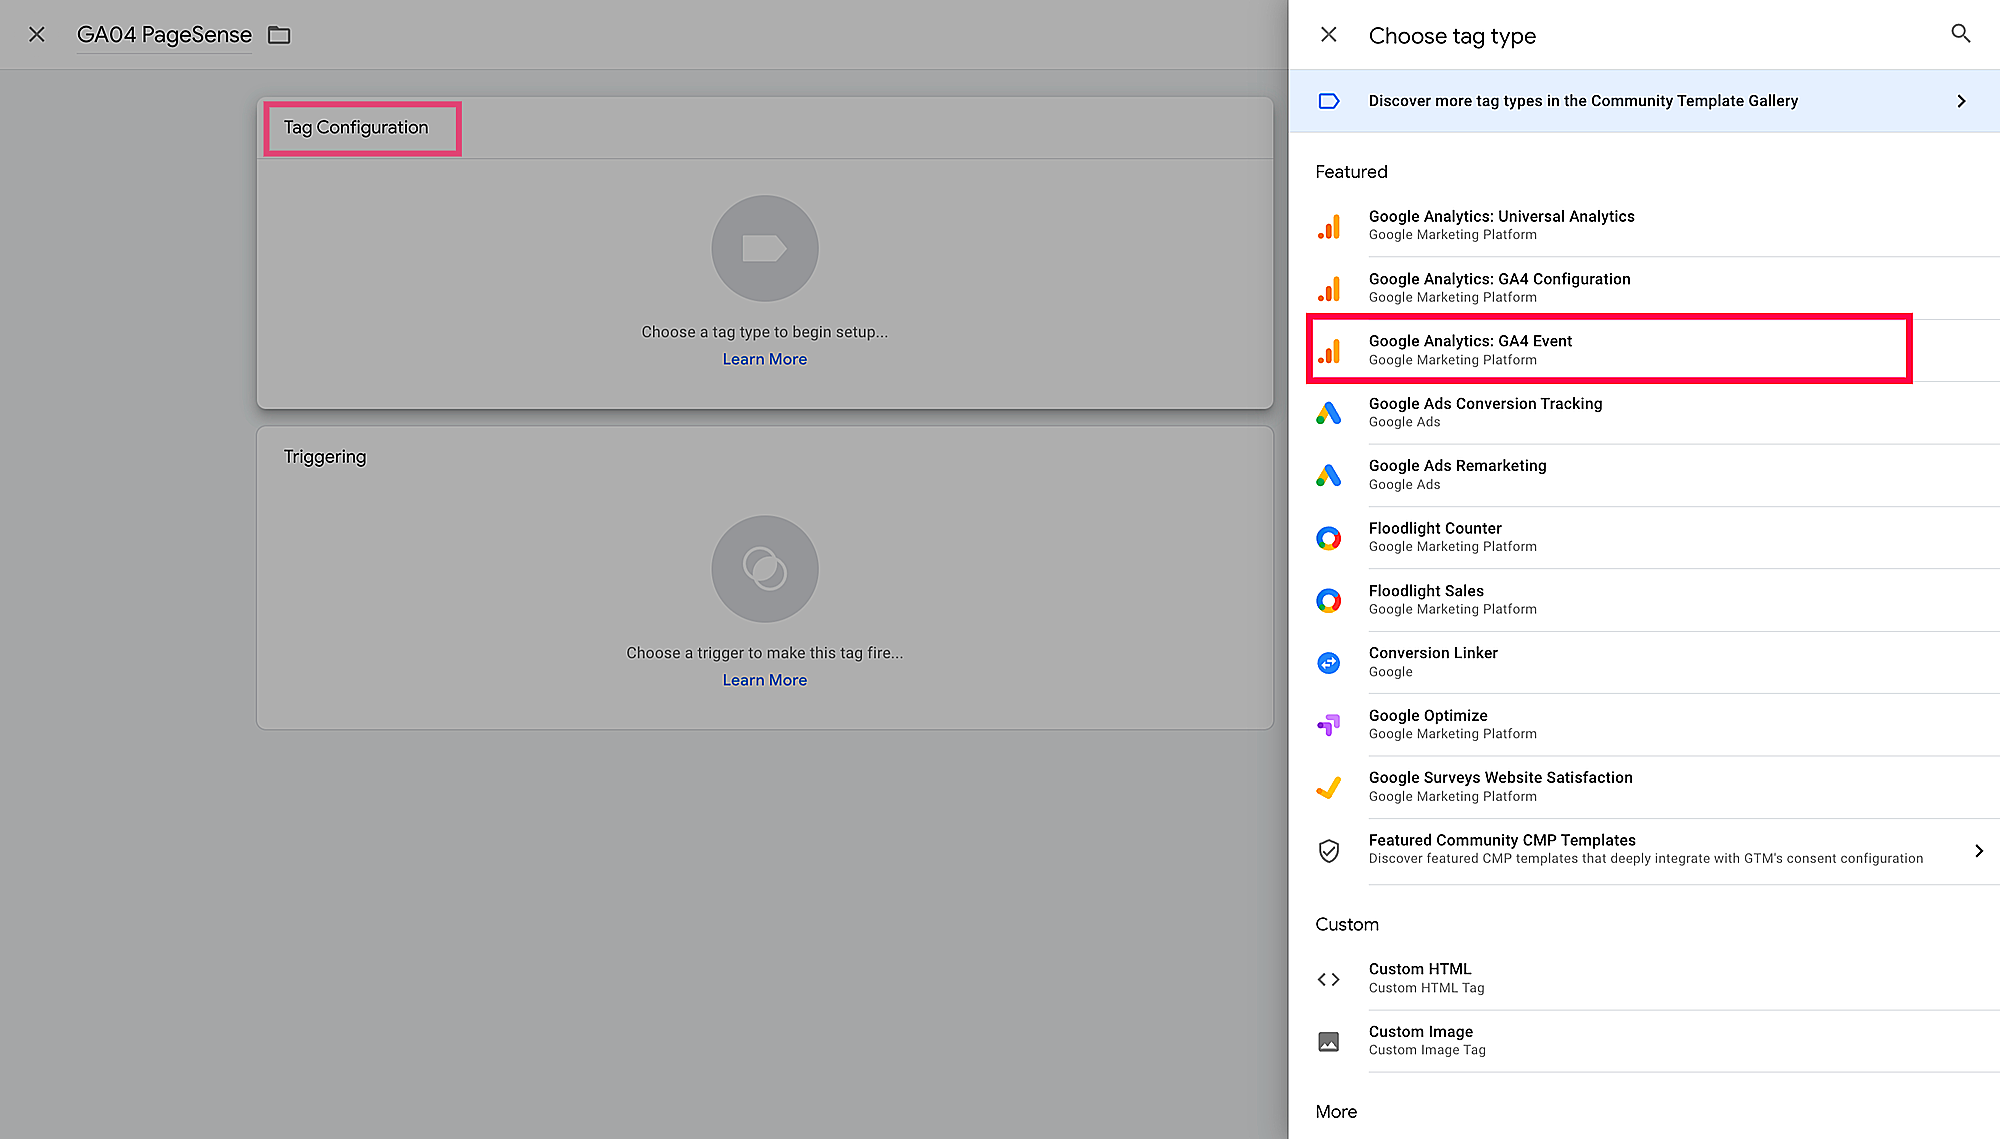Click the Floodlight Counter icon
Viewport: 2000px width, 1139px height.
pyautogui.click(x=1328, y=538)
